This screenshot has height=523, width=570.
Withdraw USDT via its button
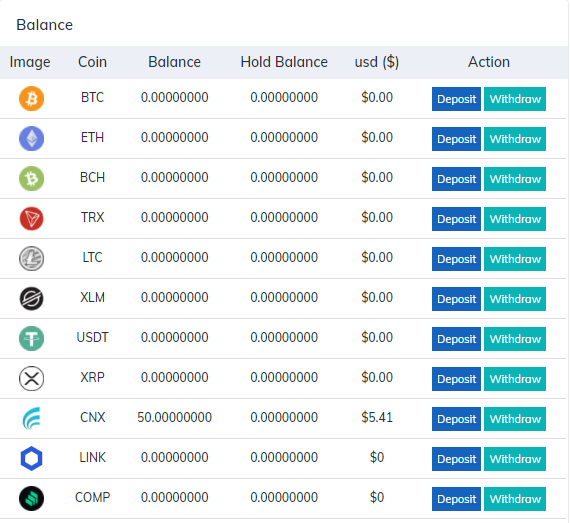coord(515,339)
